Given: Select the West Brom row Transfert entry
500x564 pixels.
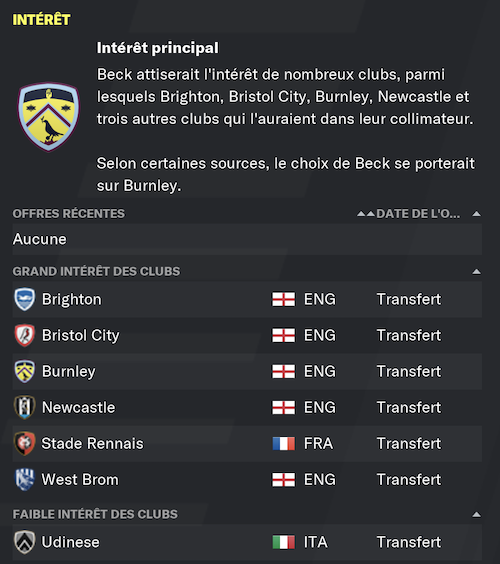Looking at the screenshot, I should tap(409, 479).
